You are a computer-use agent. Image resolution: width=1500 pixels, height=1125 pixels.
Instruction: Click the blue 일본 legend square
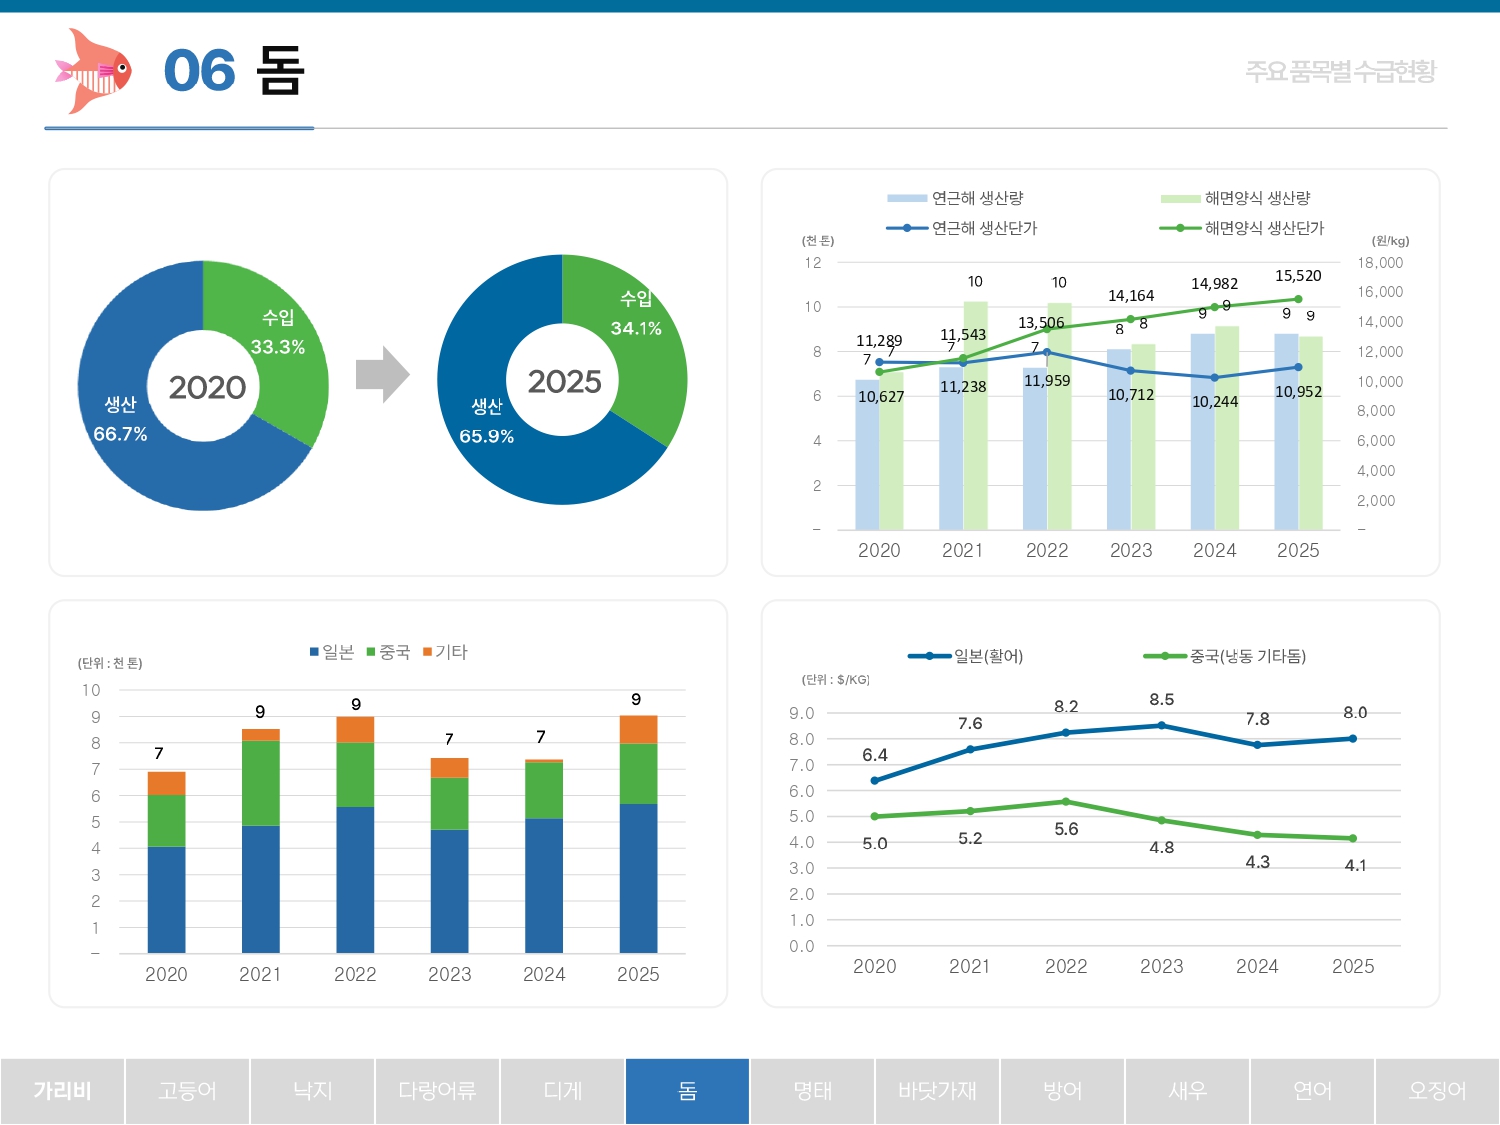(314, 652)
